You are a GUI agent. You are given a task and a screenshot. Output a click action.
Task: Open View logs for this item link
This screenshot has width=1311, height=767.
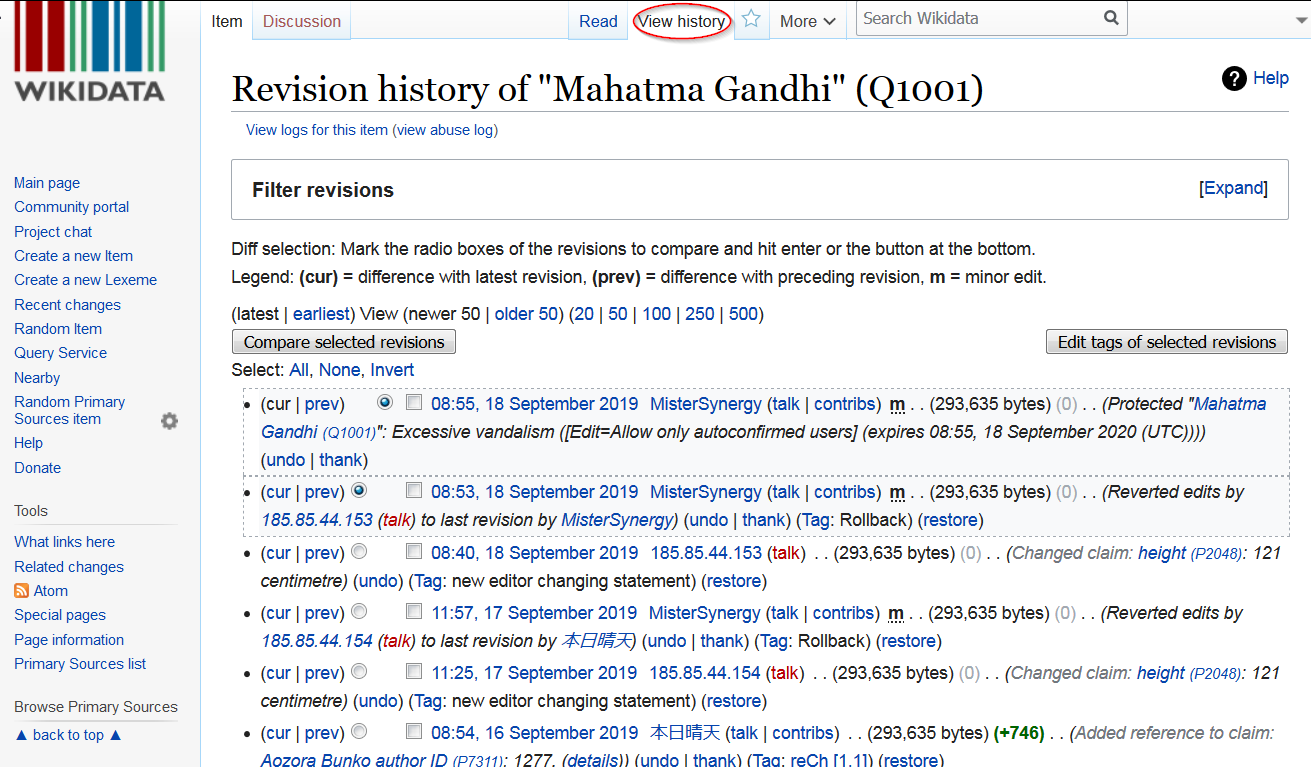pyautogui.click(x=317, y=130)
